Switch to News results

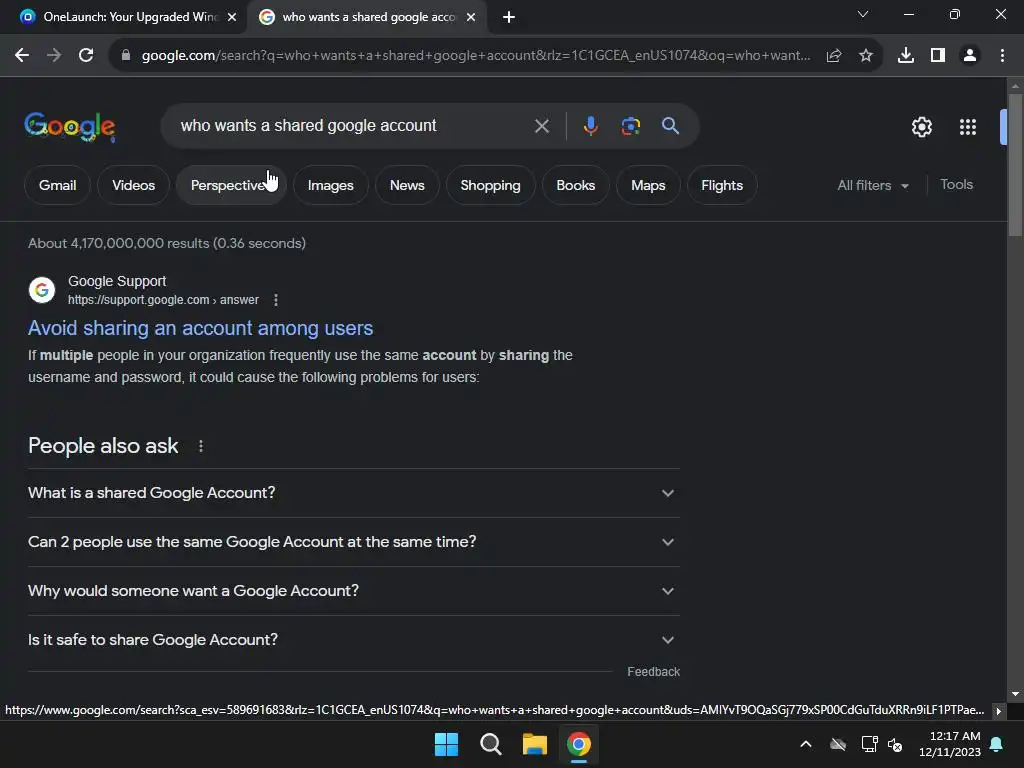(407, 185)
